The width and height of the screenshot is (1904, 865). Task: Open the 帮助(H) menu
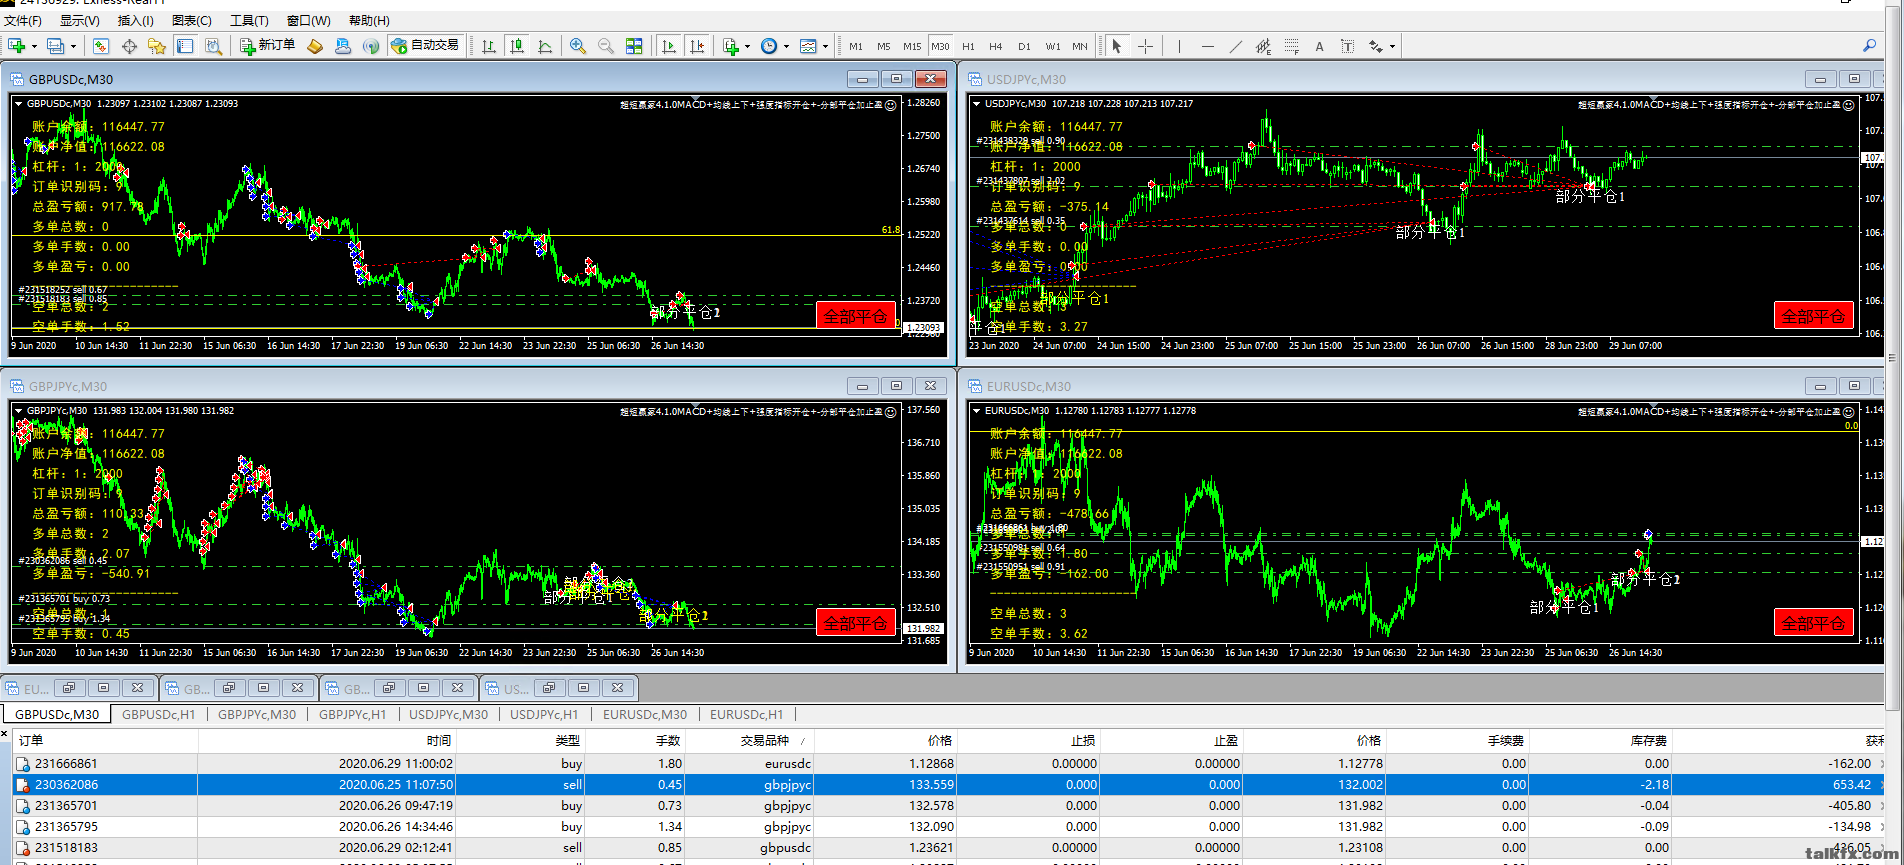pyautogui.click(x=369, y=20)
